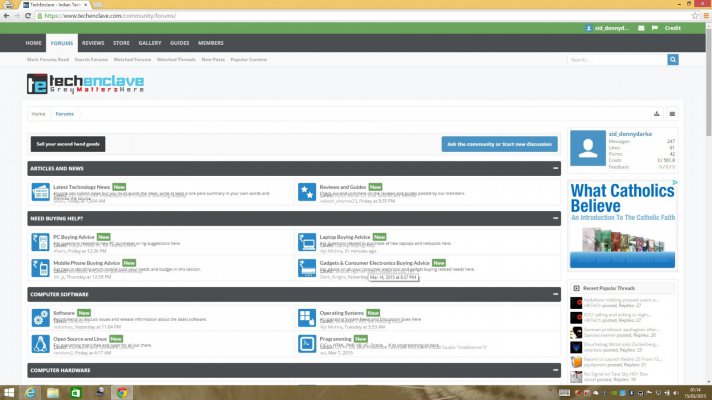This screenshot has width=712, height=400.
Task: Click the Home breadcrumb link
Action: tap(38, 114)
